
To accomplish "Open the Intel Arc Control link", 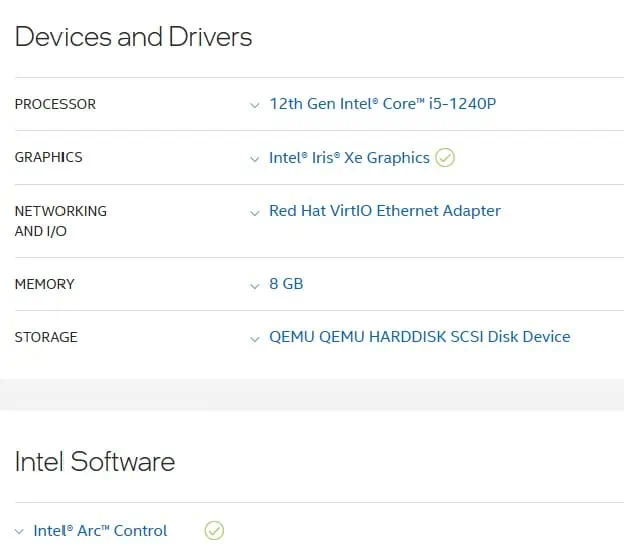I will (x=100, y=531).
